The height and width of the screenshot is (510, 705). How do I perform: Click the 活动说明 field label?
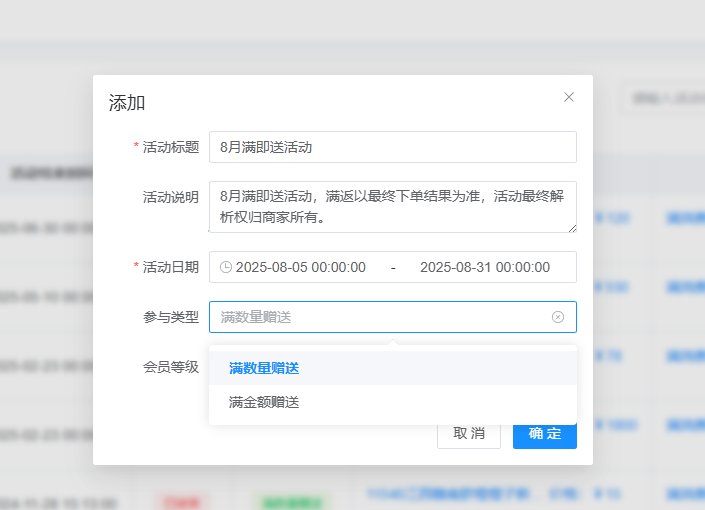(x=170, y=197)
